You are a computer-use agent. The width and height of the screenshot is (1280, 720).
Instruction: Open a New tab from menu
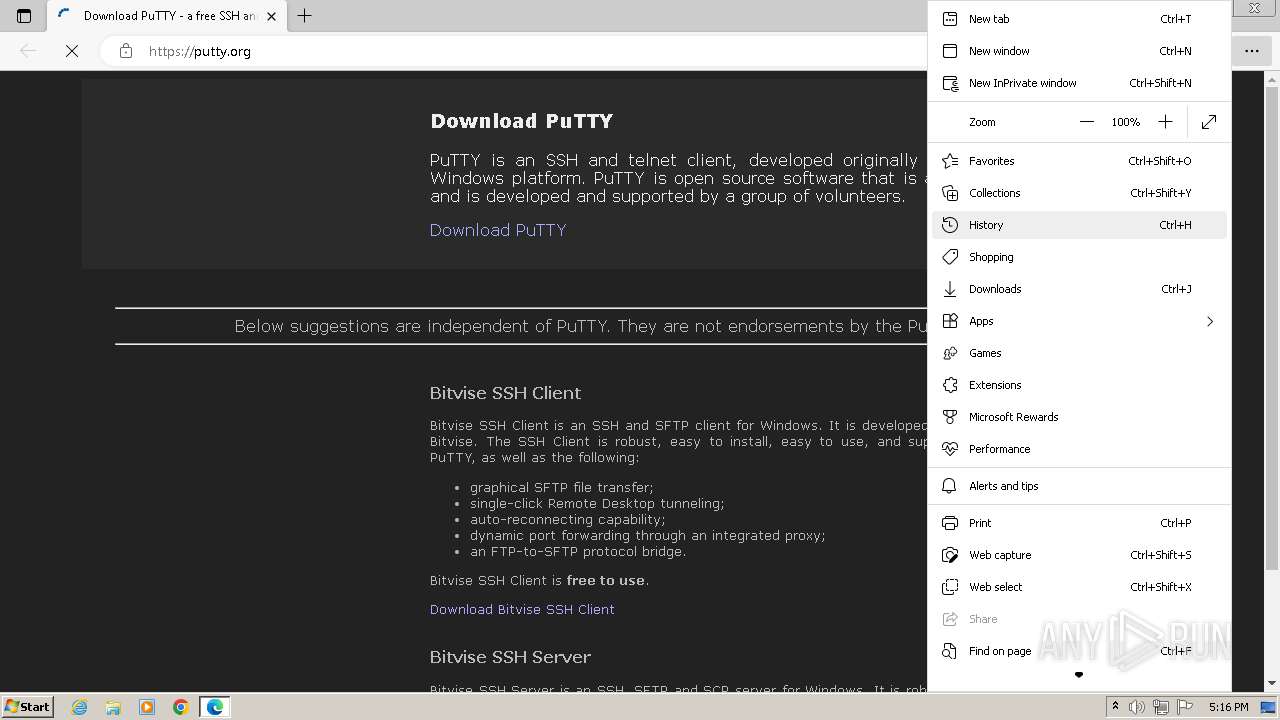[x=1079, y=19]
